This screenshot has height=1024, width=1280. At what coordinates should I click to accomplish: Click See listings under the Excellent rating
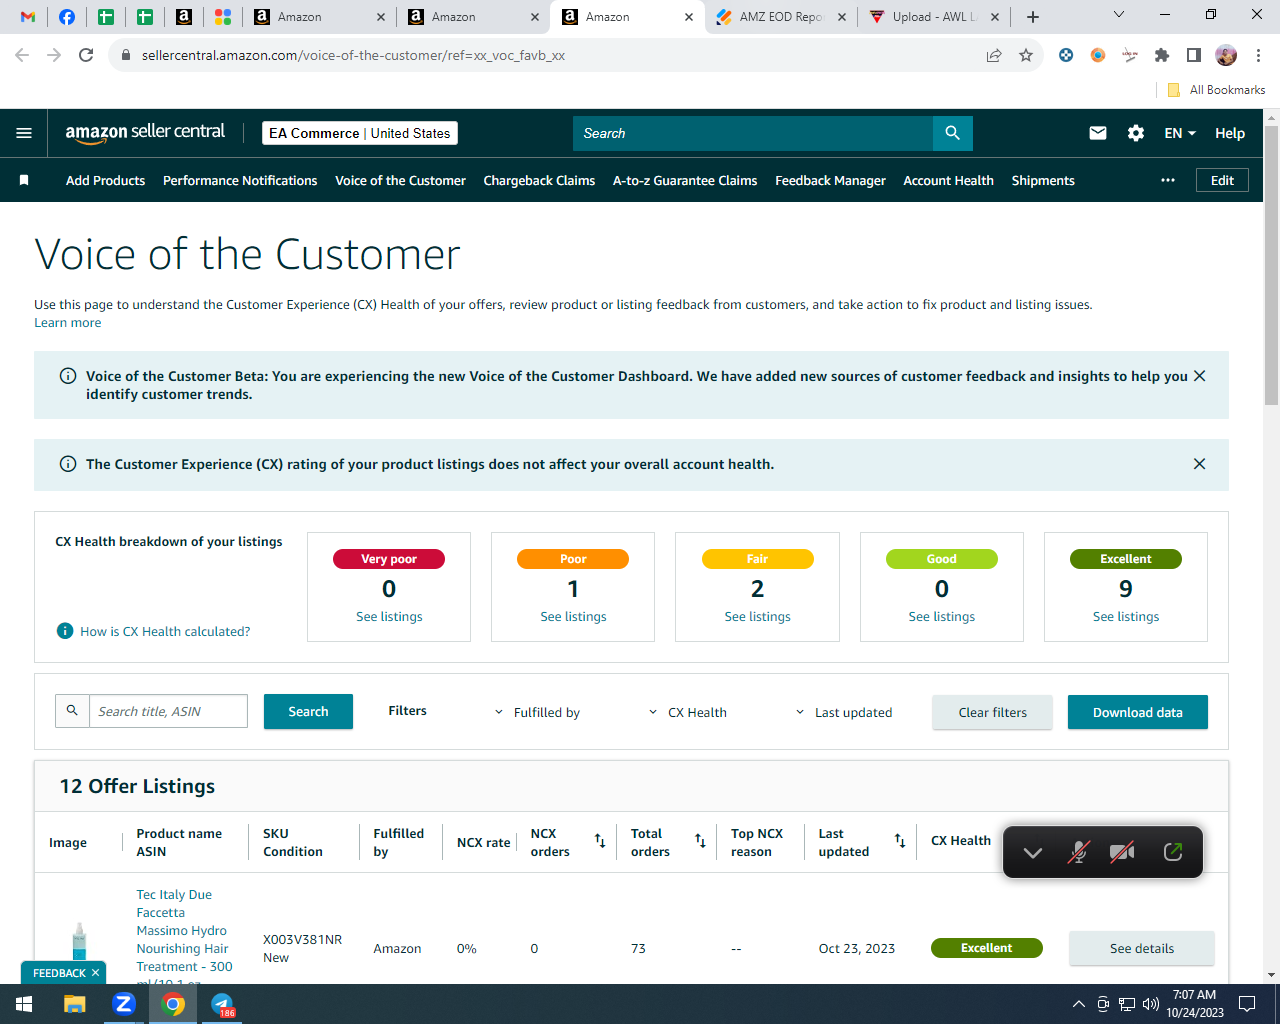pos(1126,616)
